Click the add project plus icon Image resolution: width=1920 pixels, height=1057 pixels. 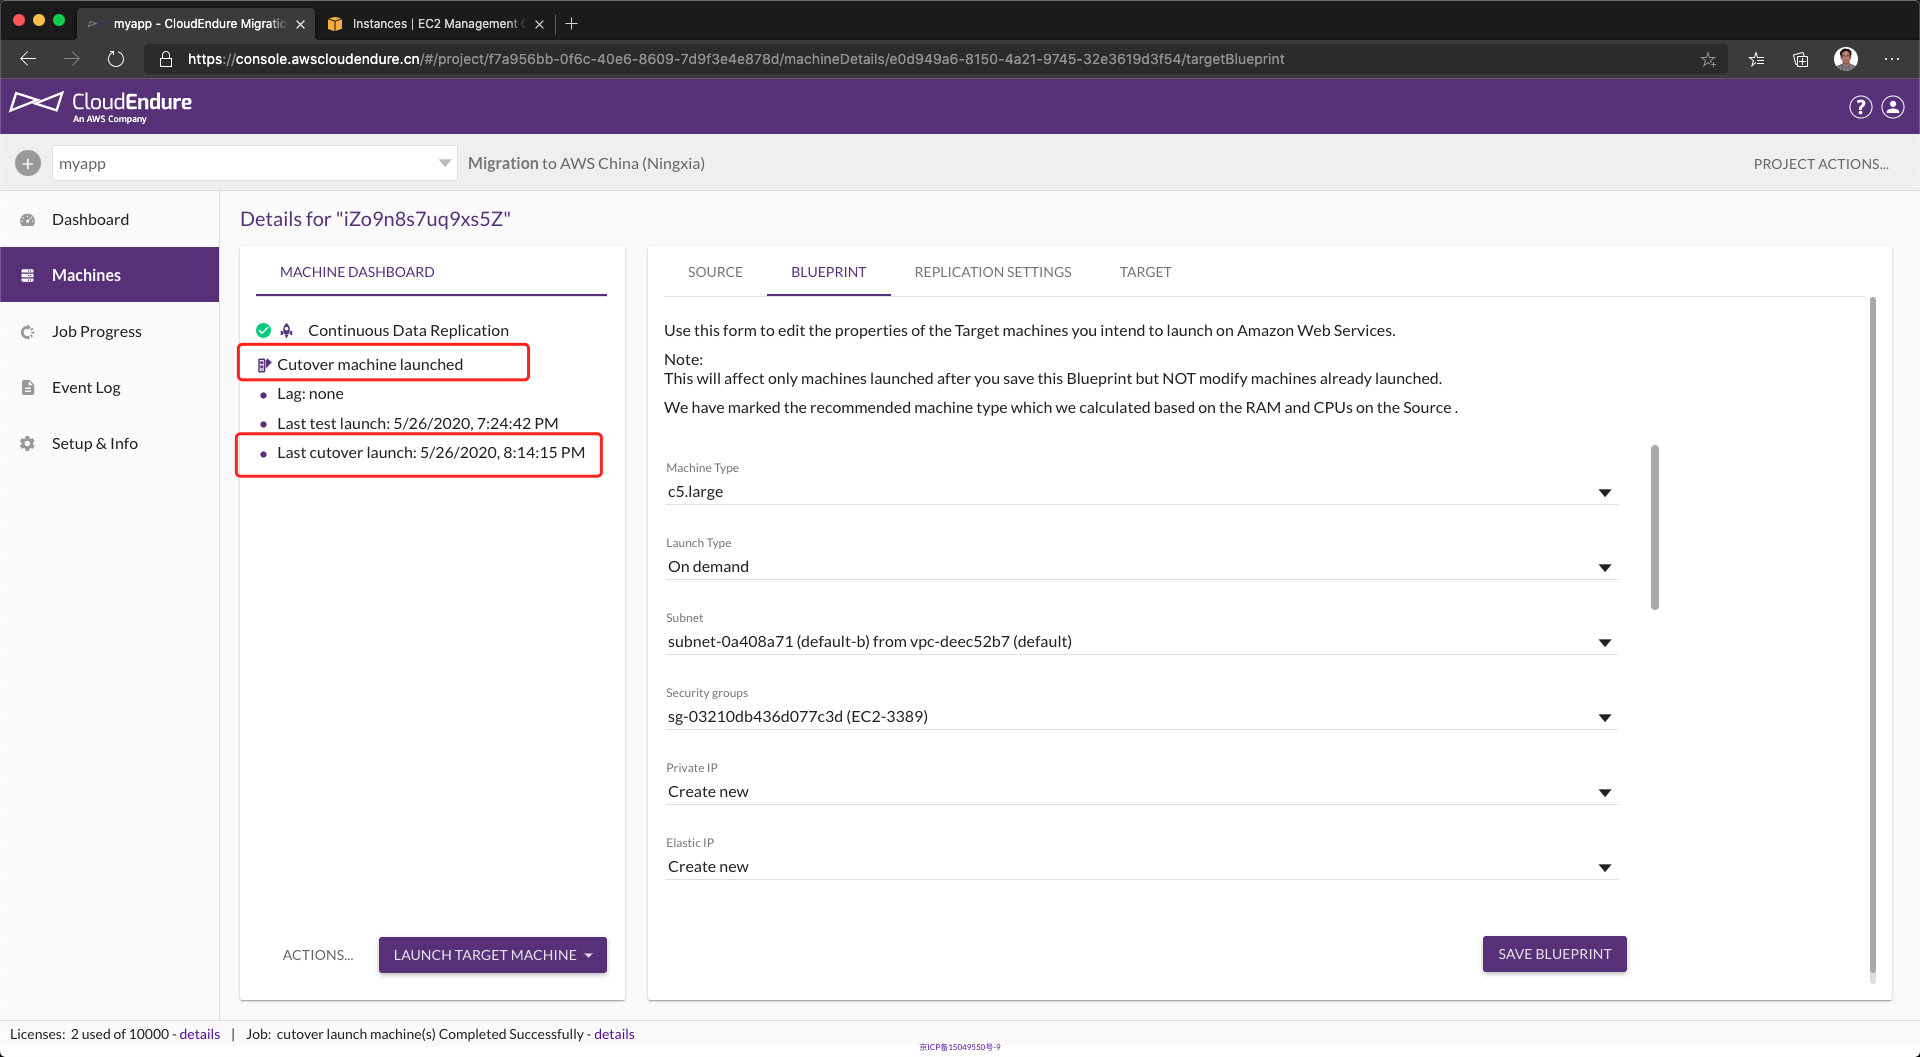coord(28,163)
